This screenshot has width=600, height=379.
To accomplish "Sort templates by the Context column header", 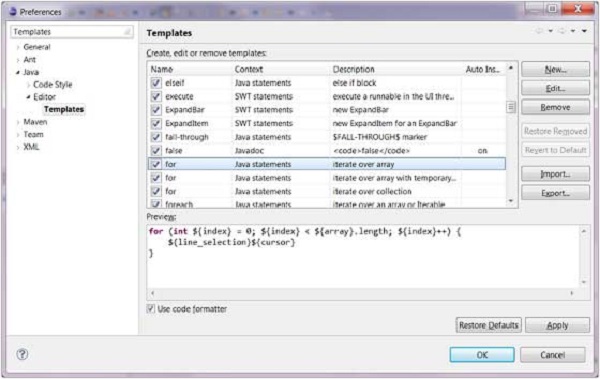I will 280,69.
